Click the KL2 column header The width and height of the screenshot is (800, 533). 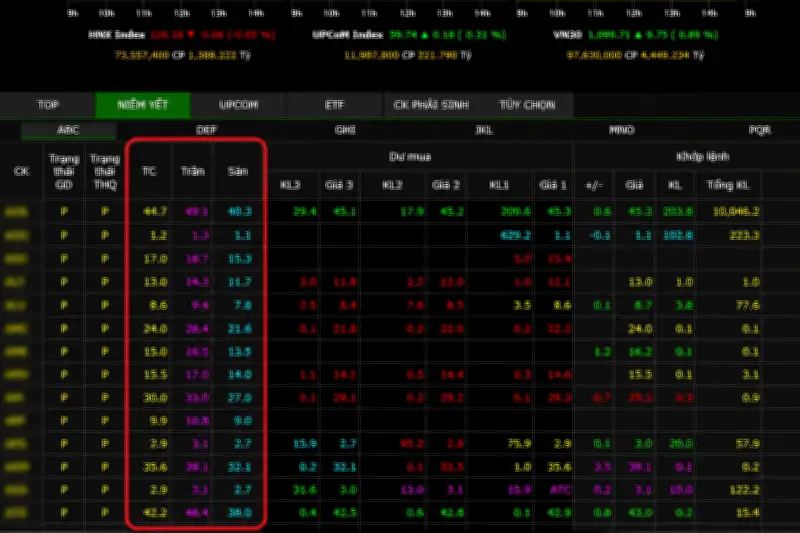tap(392, 185)
